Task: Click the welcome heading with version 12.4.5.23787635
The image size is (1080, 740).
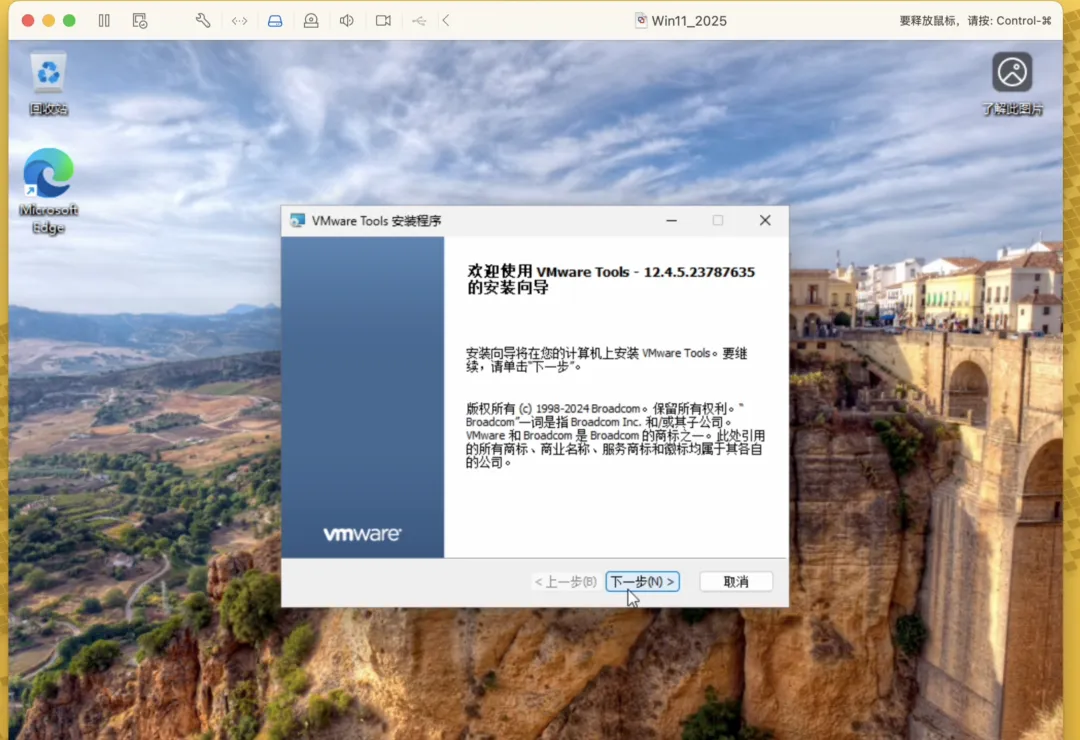Action: pyautogui.click(x=611, y=279)
